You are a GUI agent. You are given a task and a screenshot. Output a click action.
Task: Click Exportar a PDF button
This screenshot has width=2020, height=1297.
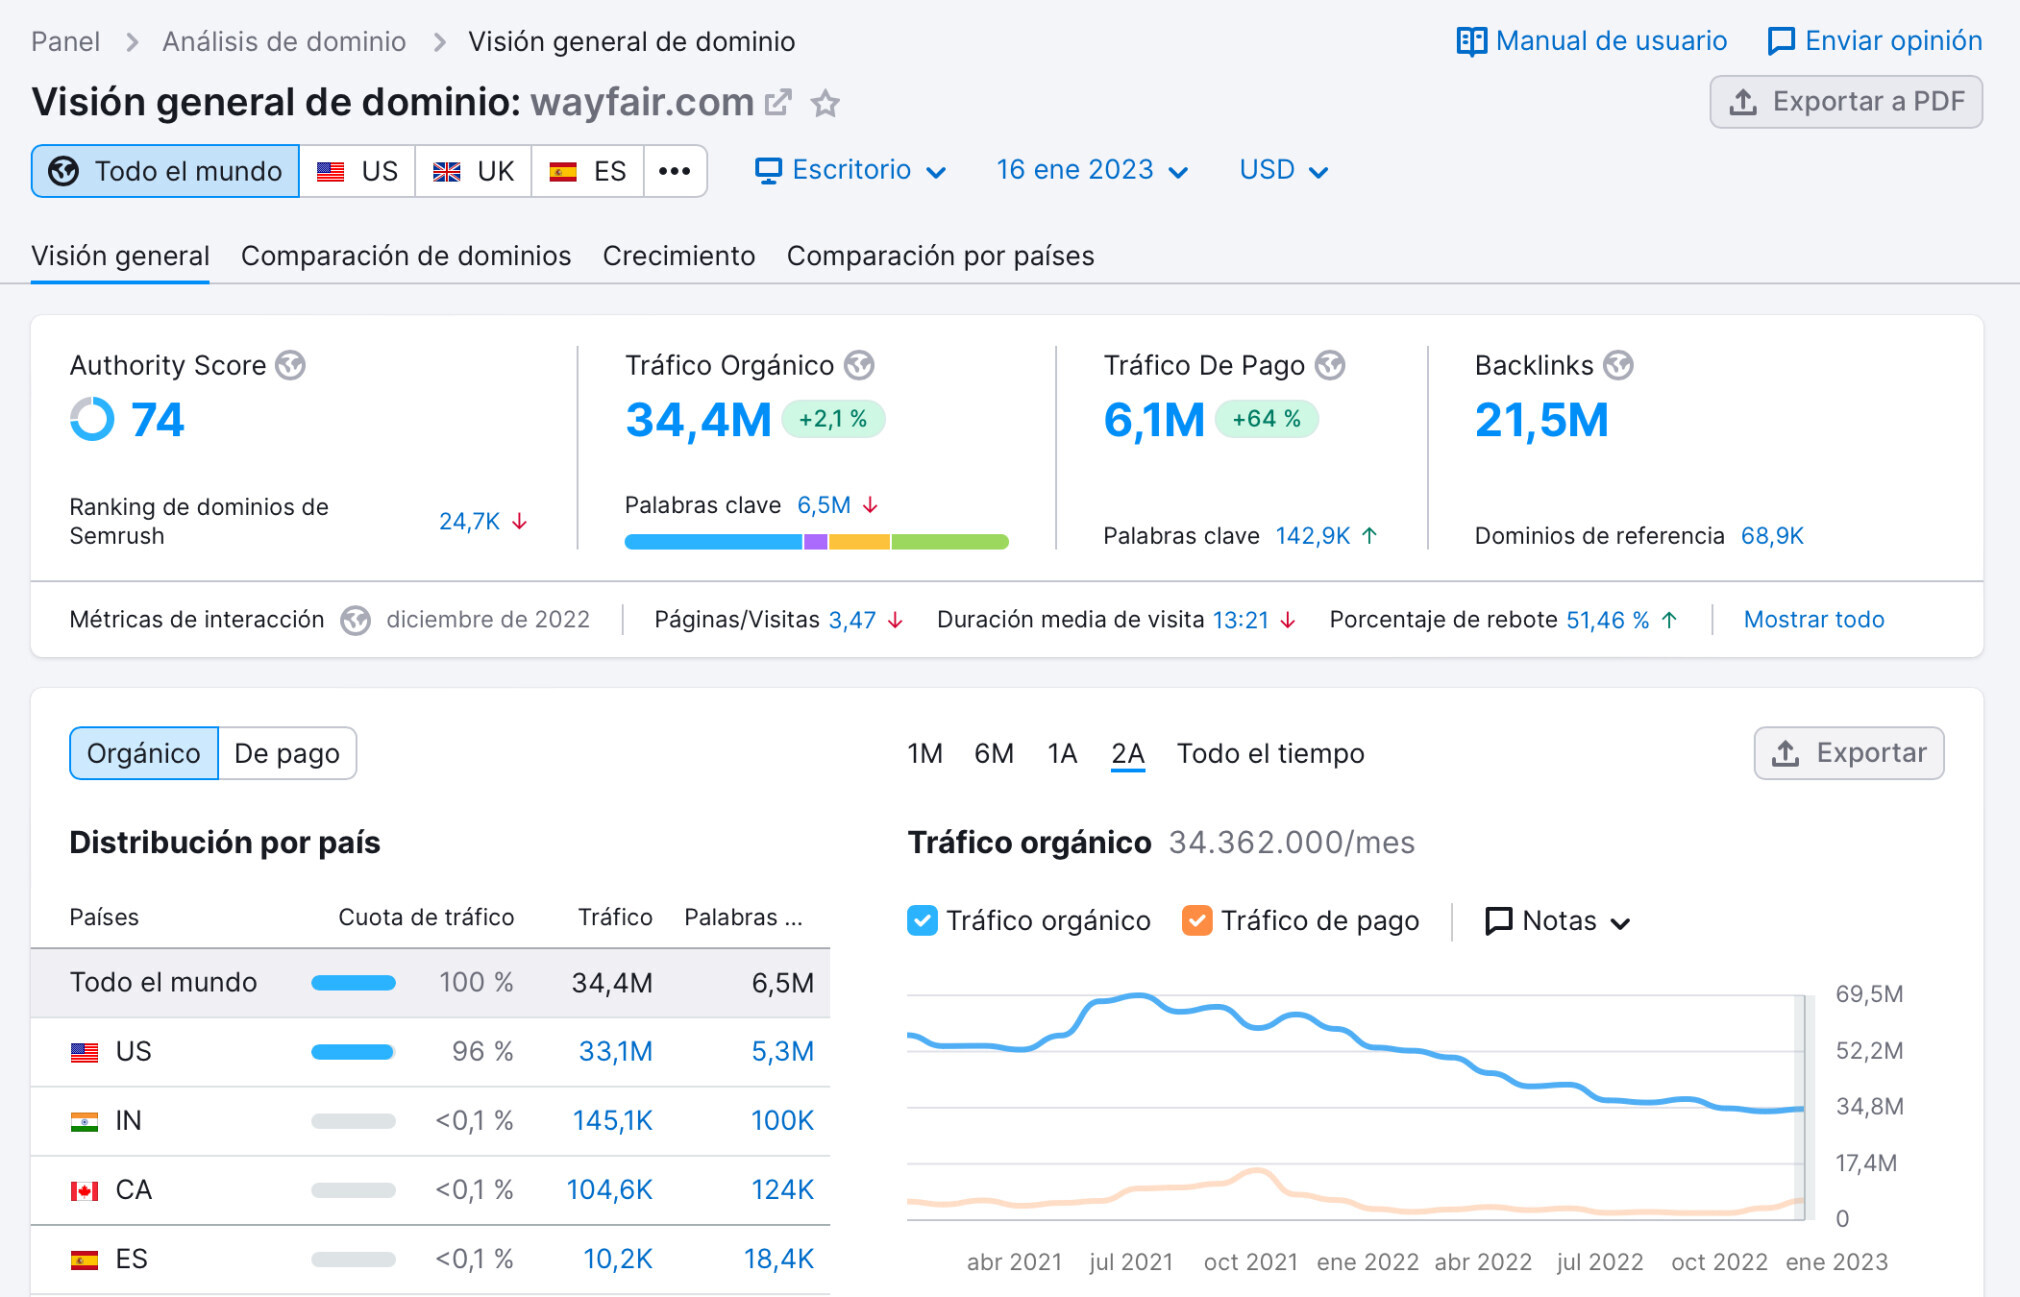pos(1846,102)
